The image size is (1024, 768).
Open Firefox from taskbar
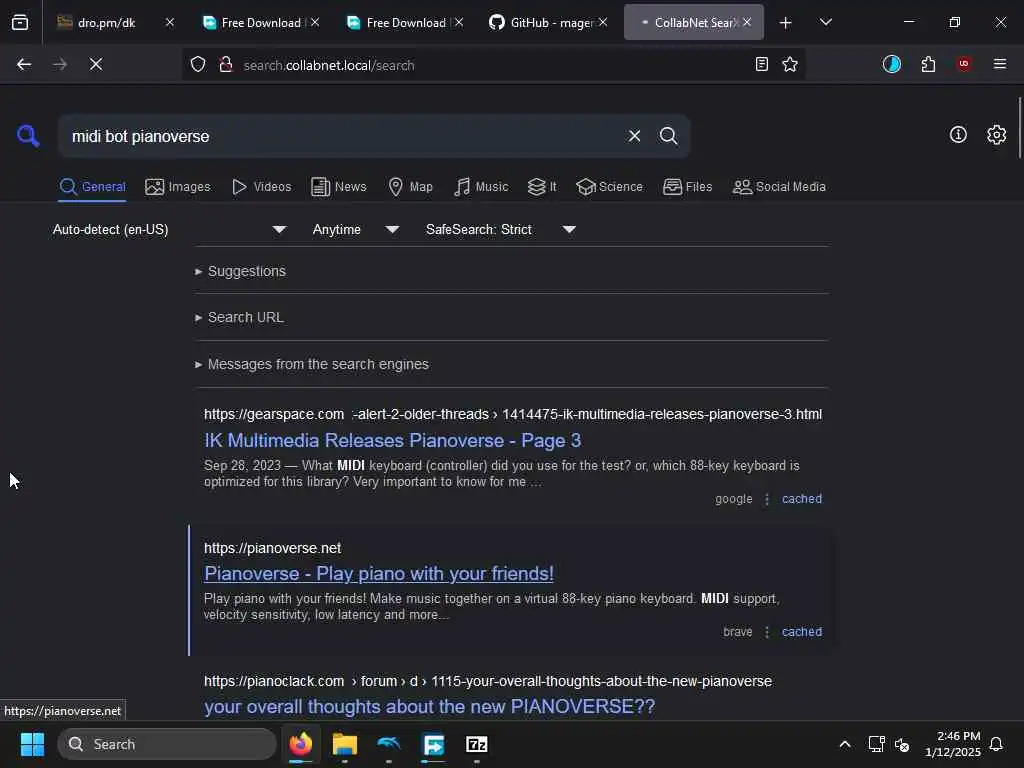tap(300, 744)
